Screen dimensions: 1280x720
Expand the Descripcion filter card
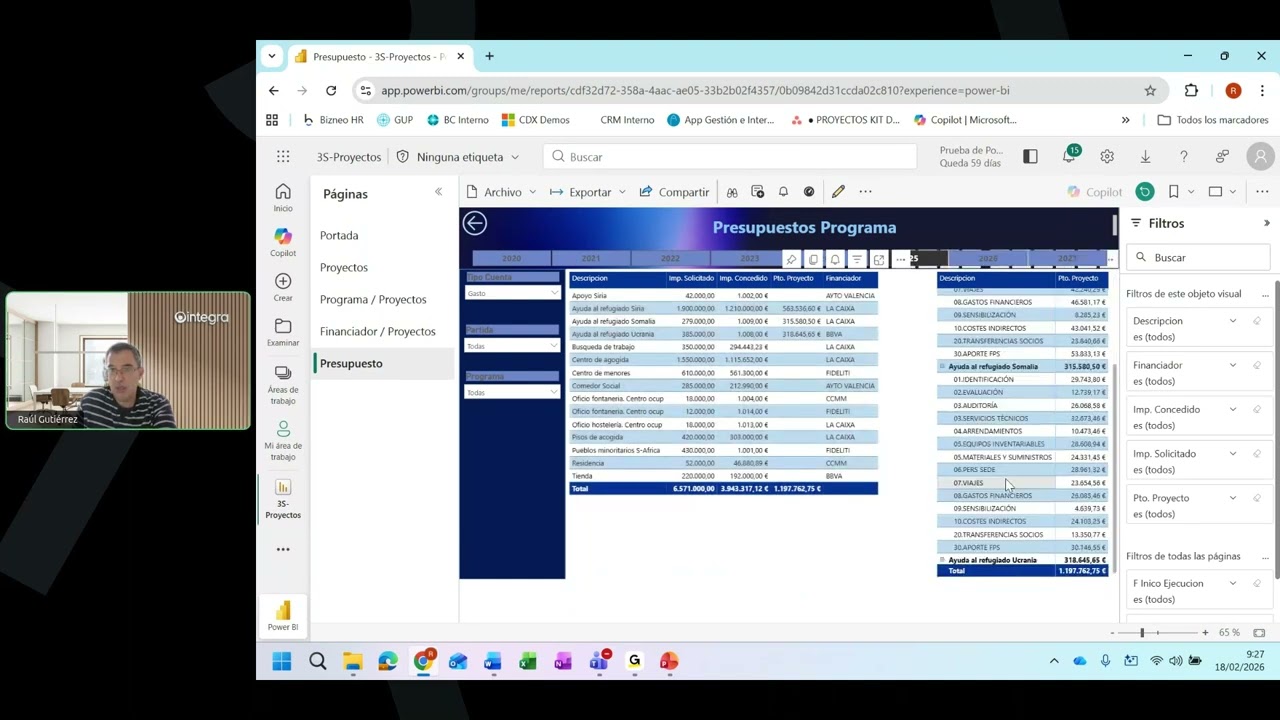pos(1232,321)
